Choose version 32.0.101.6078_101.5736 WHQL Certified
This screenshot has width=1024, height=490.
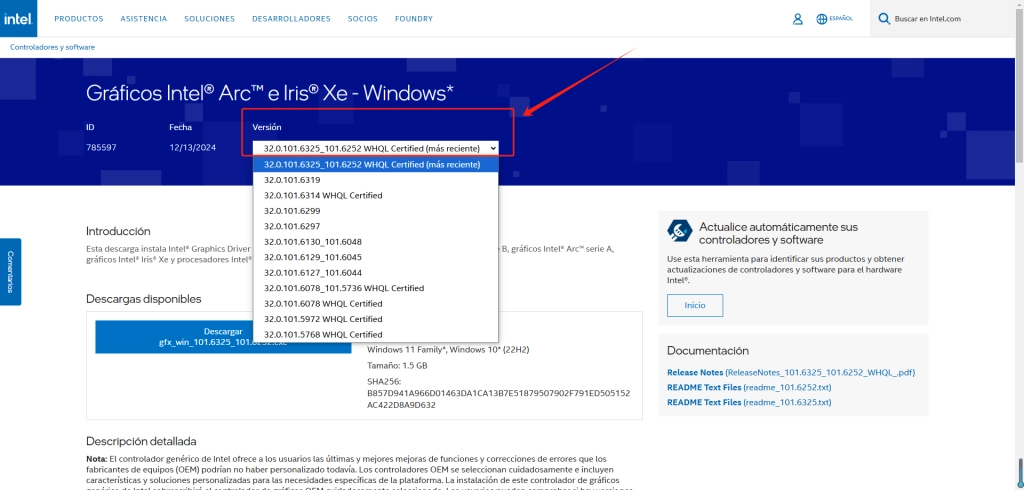[376, 288]
